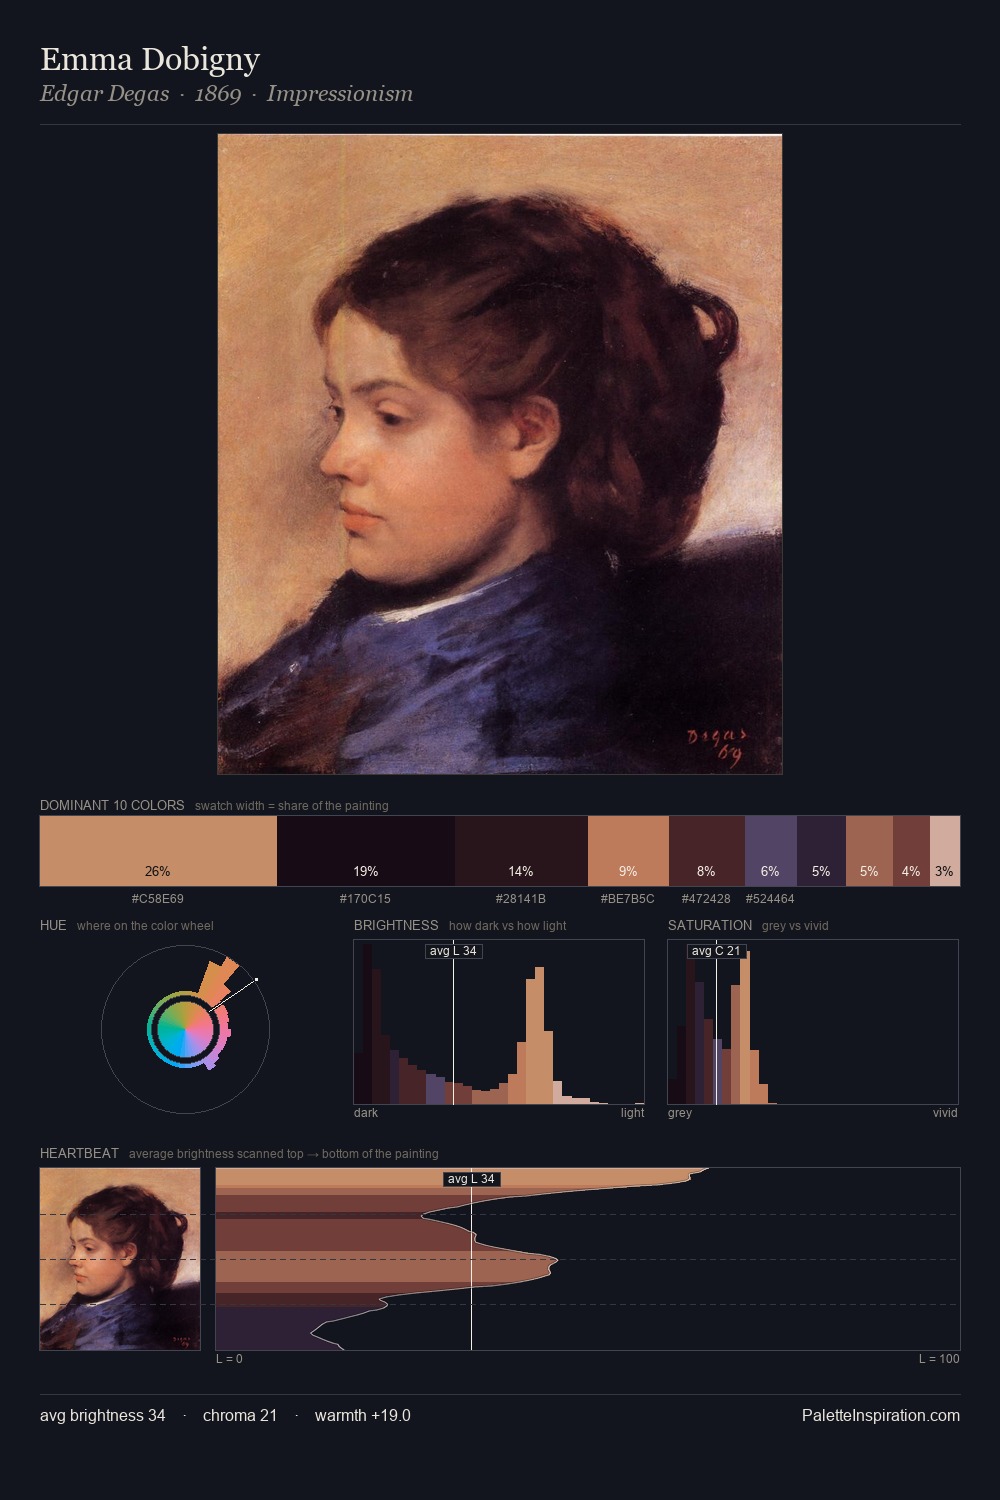Click 'where on the color wheel' caption
1000x1500 pixels.
click(x=145, y=926)
